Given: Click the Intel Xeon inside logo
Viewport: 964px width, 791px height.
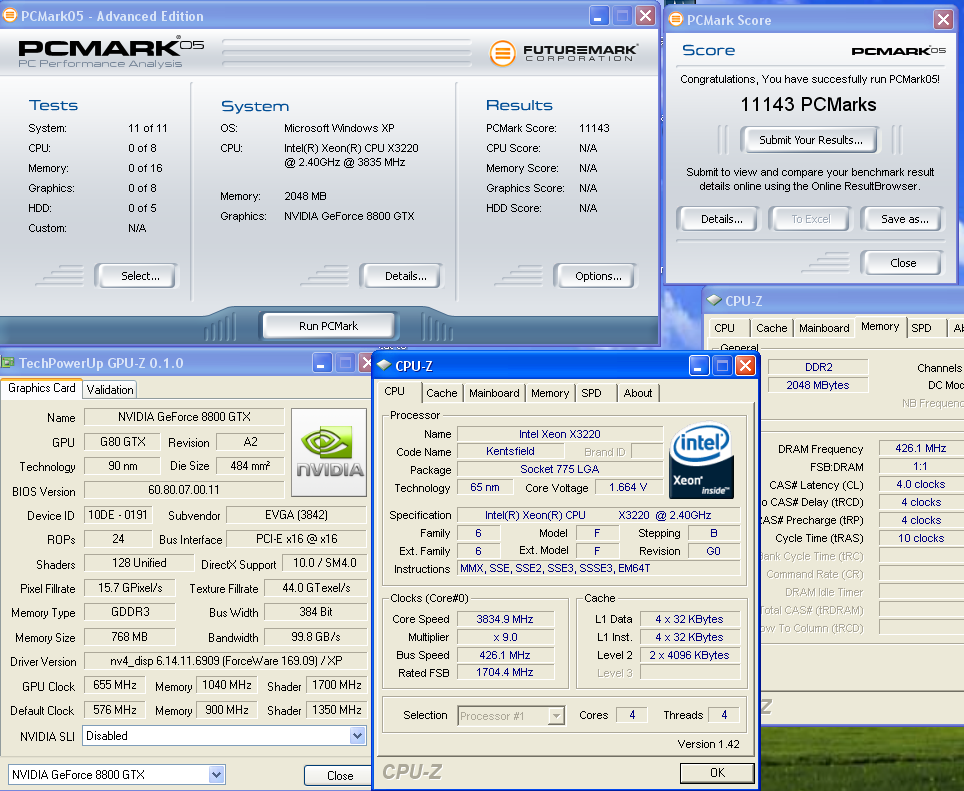Looking at the screenshot, I should click(x=701, y=460).
